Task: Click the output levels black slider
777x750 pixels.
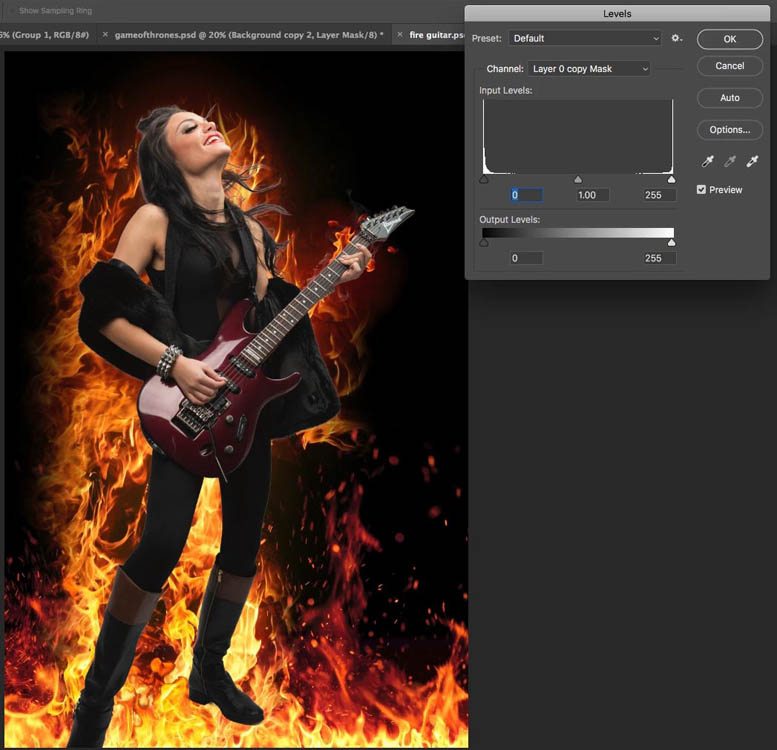Action: point(484,243)
